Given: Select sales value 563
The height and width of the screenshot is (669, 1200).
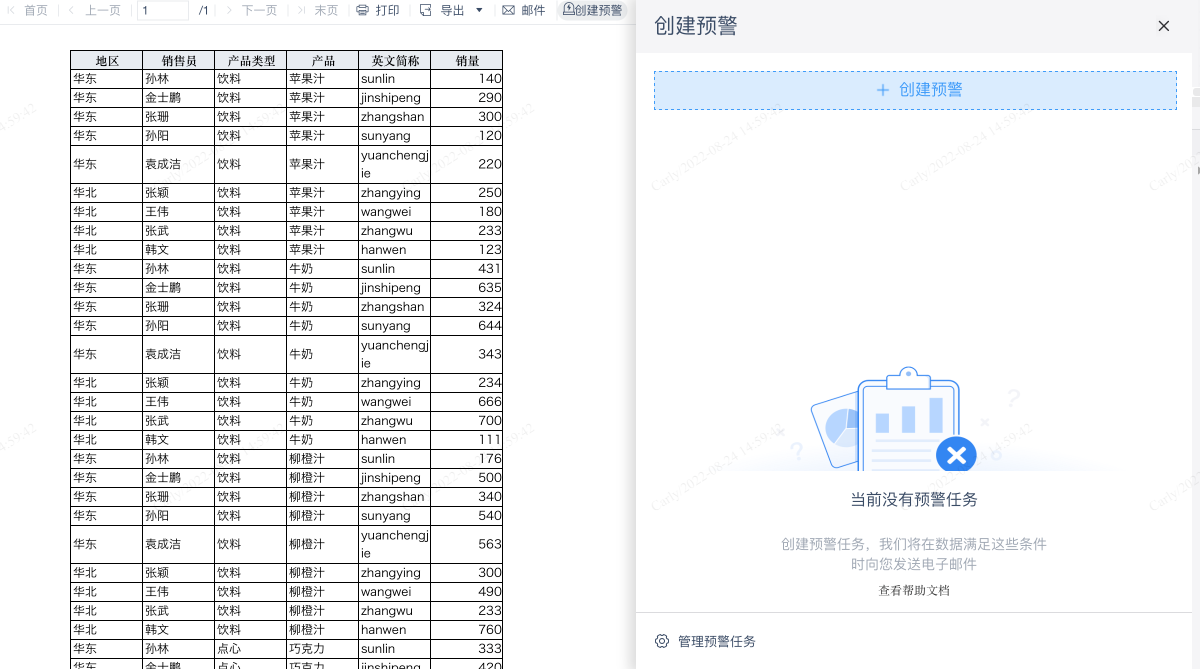Looking at the screenshot, I should (x=467, y=545).
